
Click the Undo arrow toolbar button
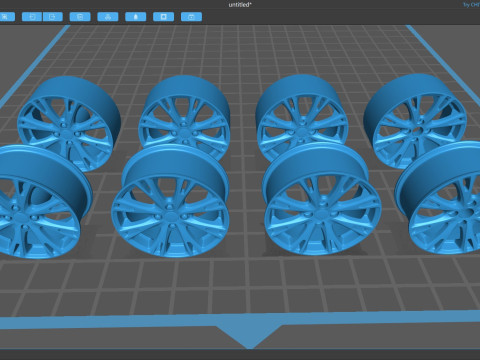point(32,17)
